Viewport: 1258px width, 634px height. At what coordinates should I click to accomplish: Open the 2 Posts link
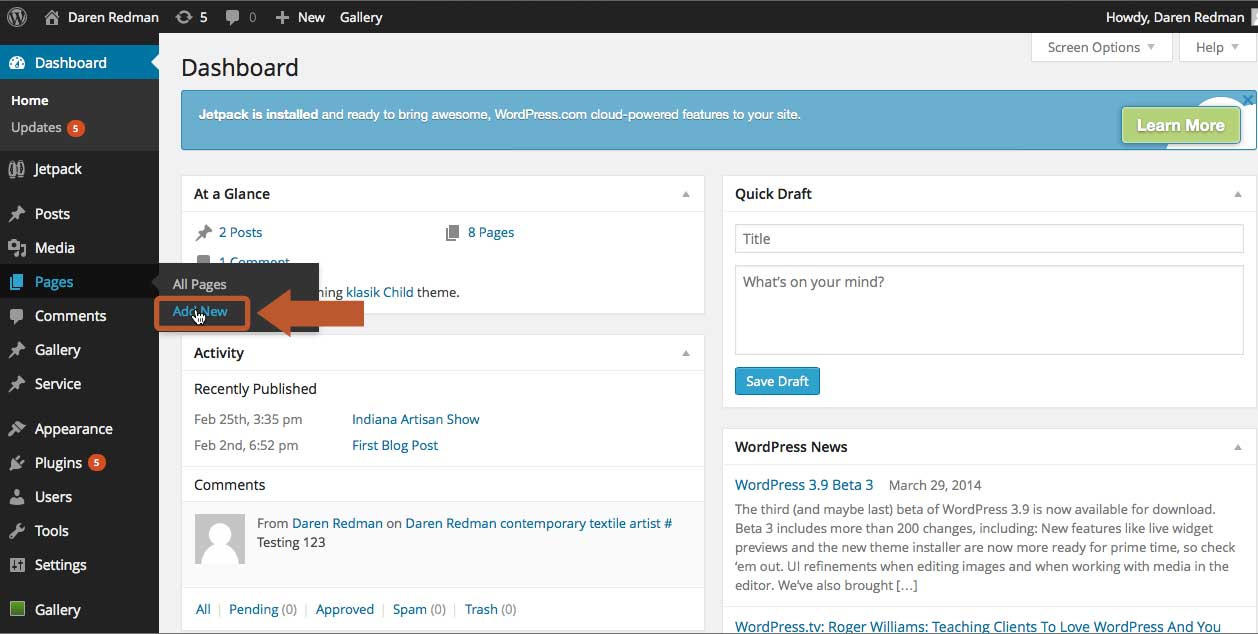click(240, 232)
